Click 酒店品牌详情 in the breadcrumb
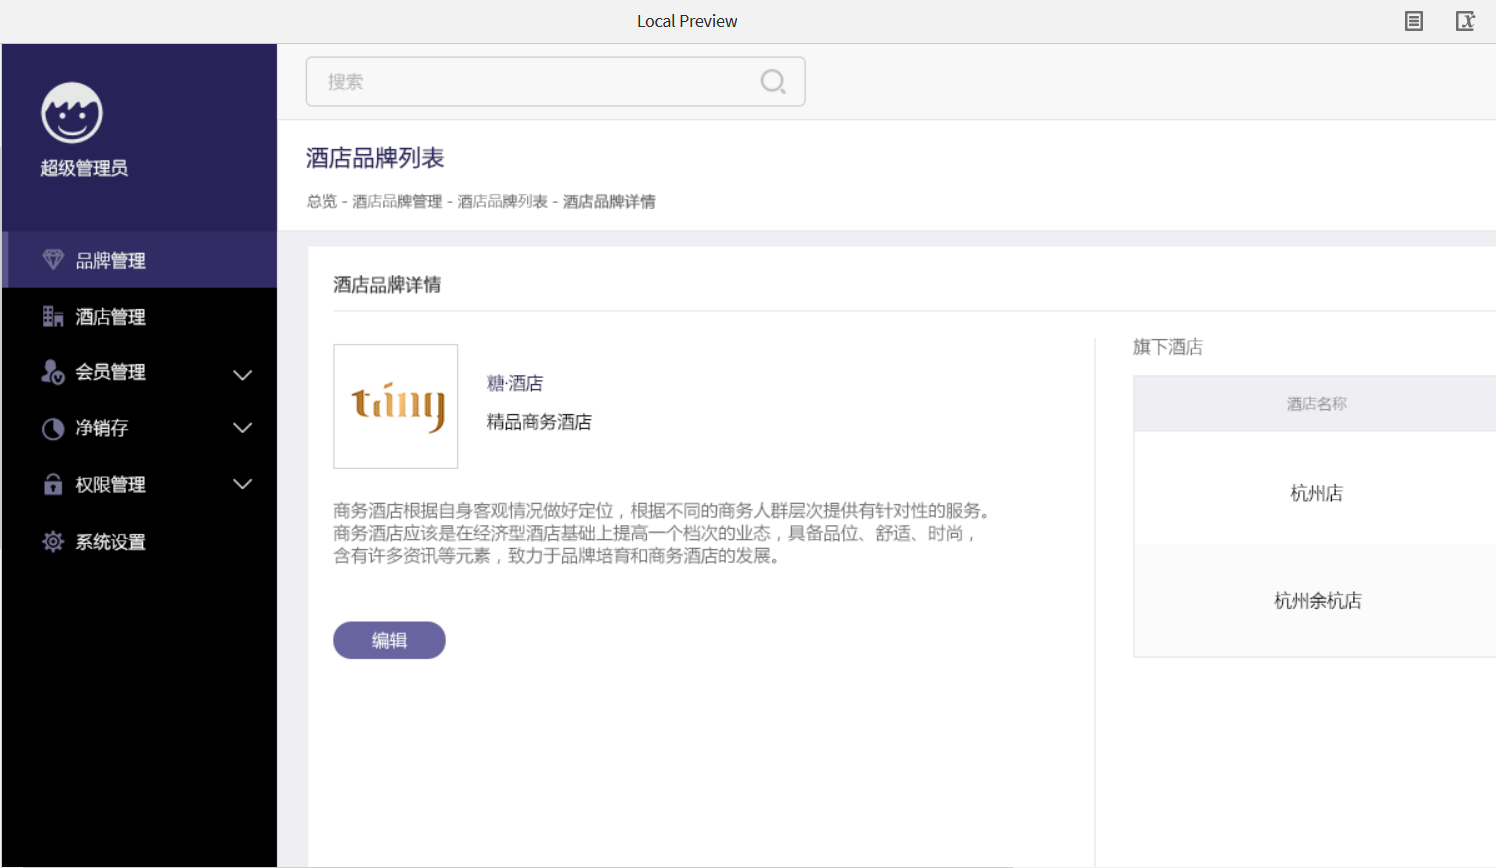The width and height of the screenshot is (1496, 868). coord(609,201)
